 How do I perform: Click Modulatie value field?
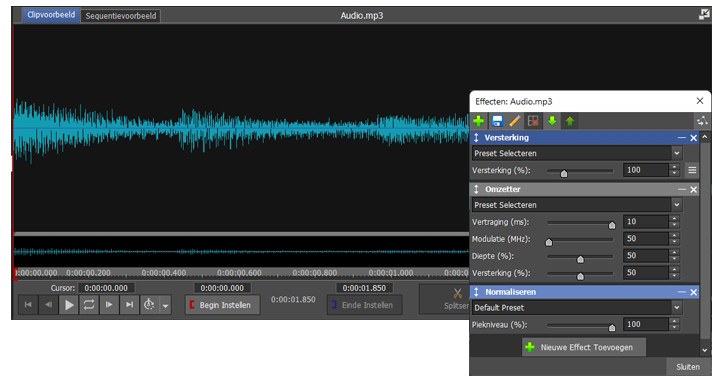646,239
